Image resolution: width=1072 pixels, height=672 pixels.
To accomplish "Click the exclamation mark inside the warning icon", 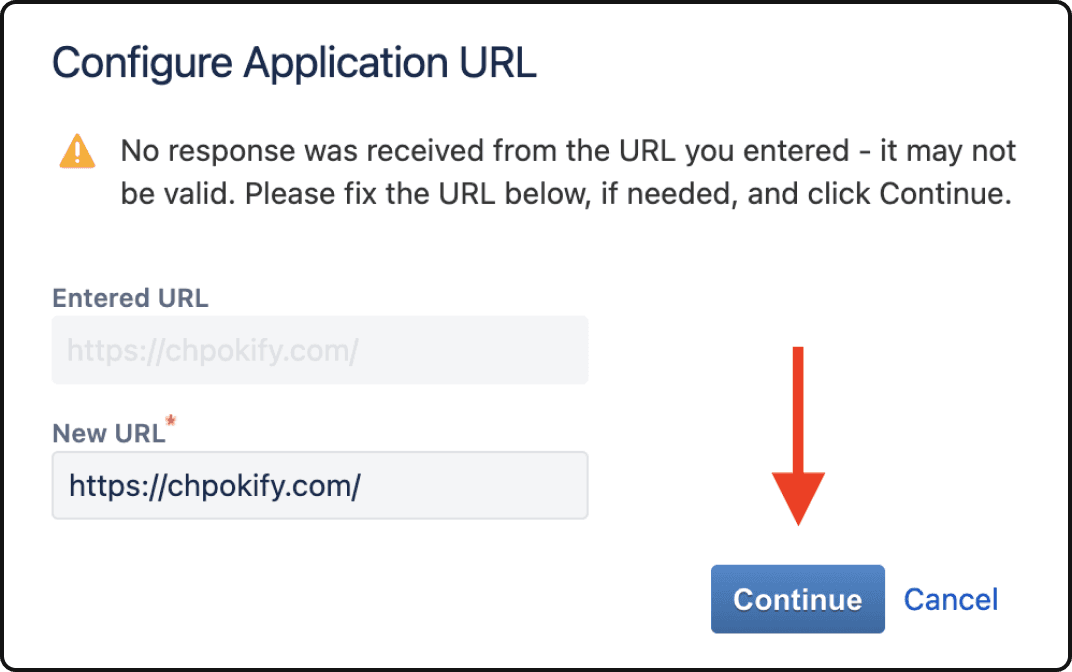I will tap(77, 152).
